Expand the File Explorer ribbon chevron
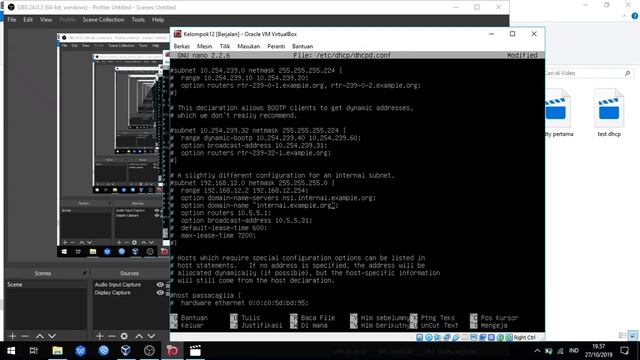Viewport: 640px width, 360px height. [x=624, y=16]
